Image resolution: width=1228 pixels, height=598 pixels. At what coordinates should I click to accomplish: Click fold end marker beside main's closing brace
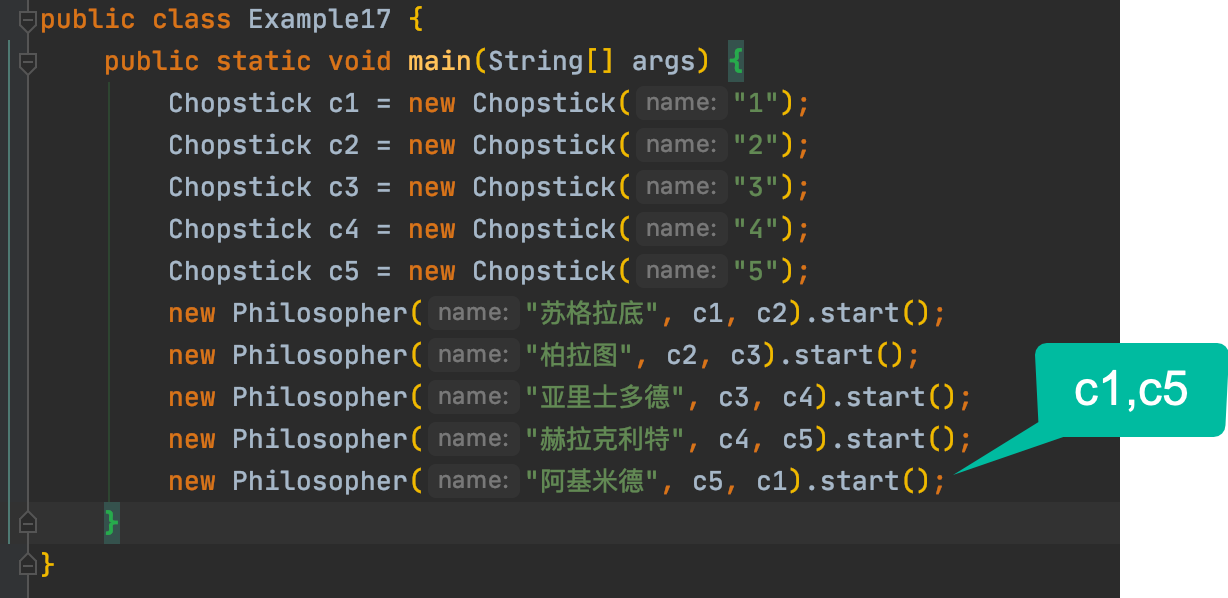click(x=28, y=523)
